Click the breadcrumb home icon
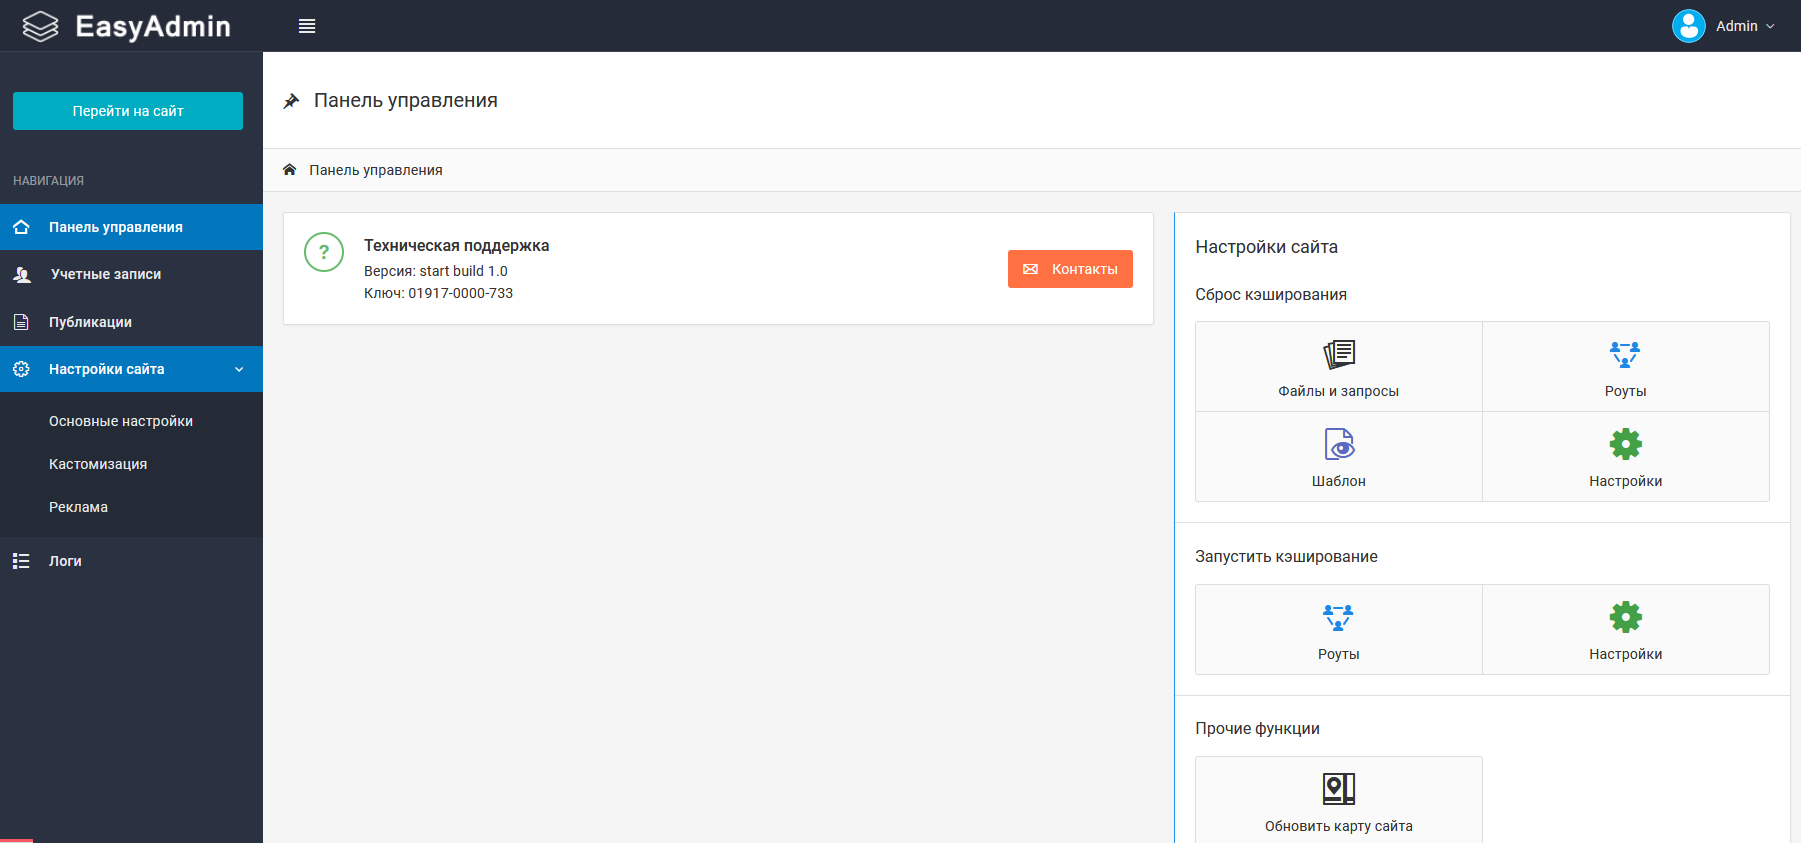Image resolution: width=1801 pixels, height=843 pixels. (289, 169)
